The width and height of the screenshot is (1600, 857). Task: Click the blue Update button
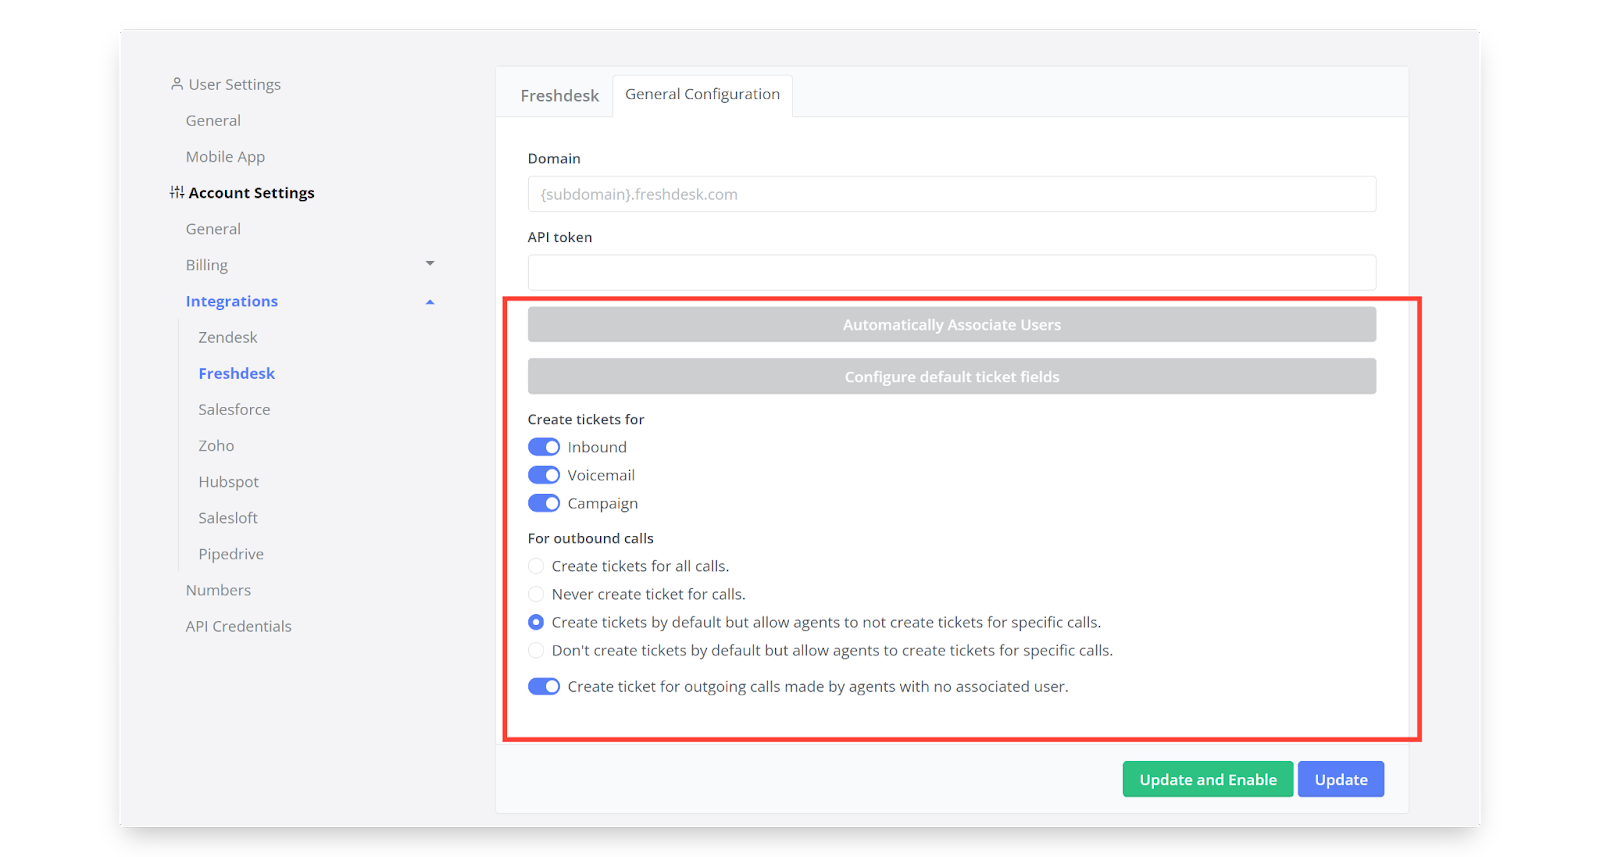coord(1341,779)
